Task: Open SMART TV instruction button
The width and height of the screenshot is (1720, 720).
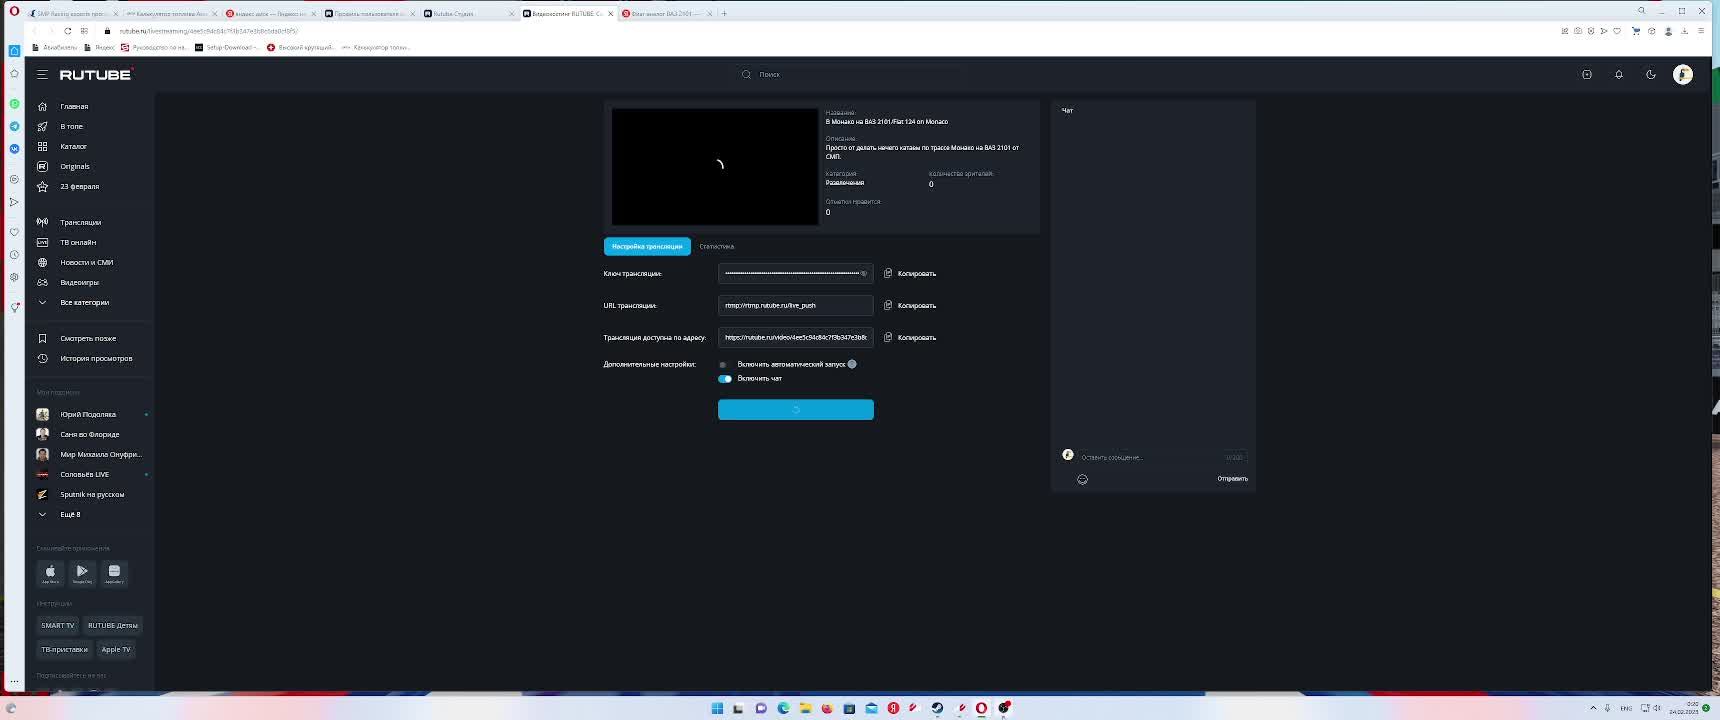Action: tap(58, 625)
